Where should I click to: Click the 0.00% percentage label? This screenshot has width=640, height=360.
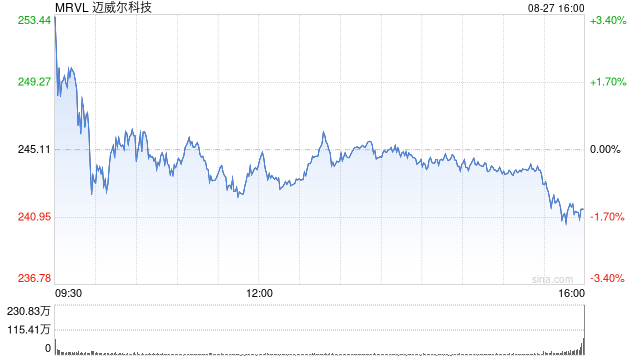click(x=605, y=150)
